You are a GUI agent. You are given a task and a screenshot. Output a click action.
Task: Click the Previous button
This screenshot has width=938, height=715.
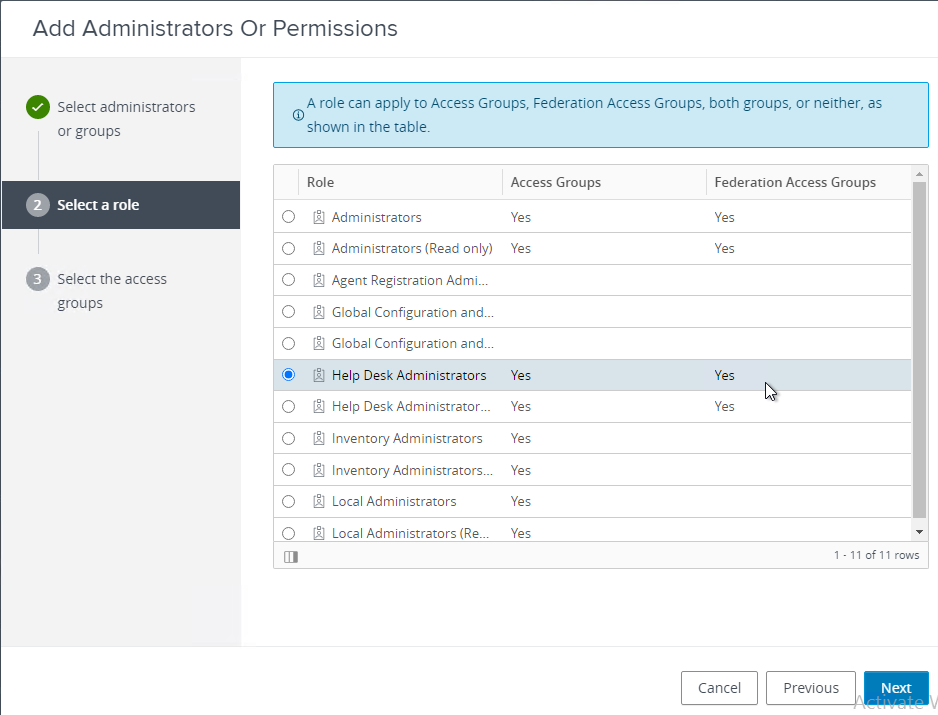[x=811, y=688]
